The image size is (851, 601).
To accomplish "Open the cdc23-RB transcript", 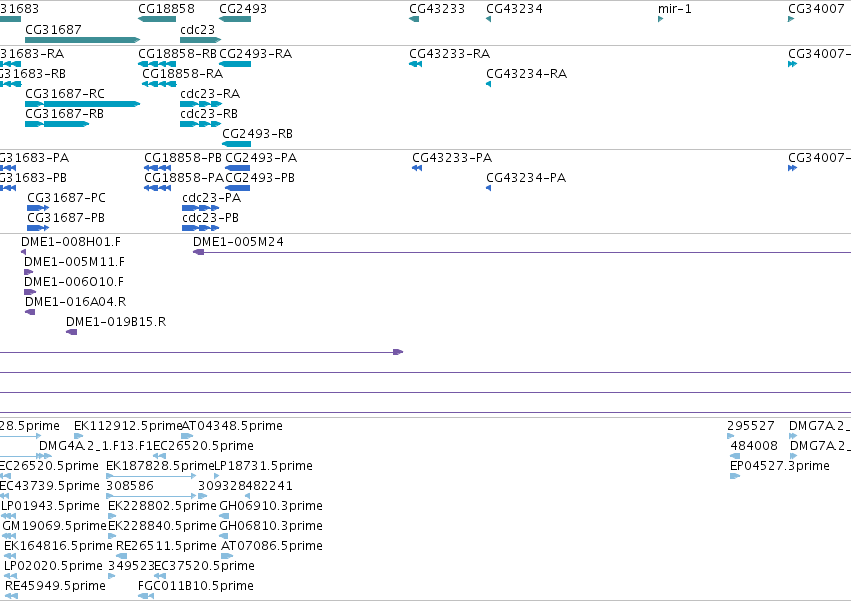I will (209, 114).
